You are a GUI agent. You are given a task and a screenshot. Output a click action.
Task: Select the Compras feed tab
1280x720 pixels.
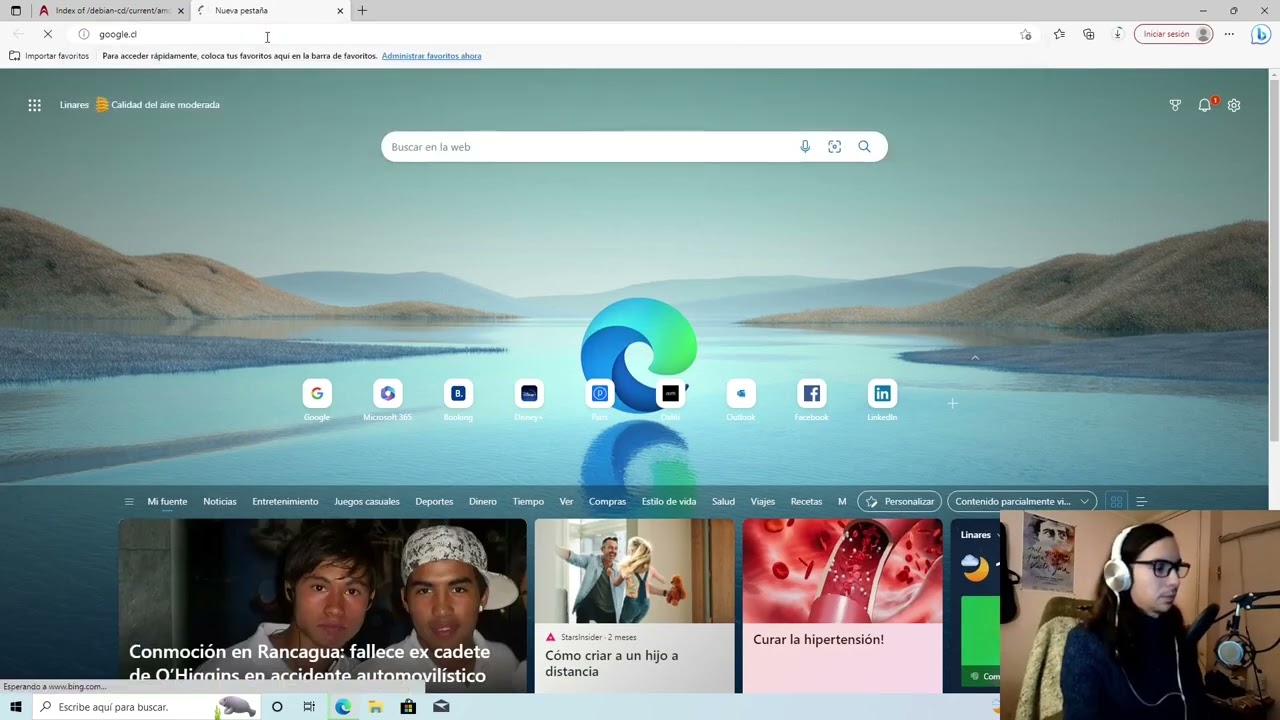(607, 502)
